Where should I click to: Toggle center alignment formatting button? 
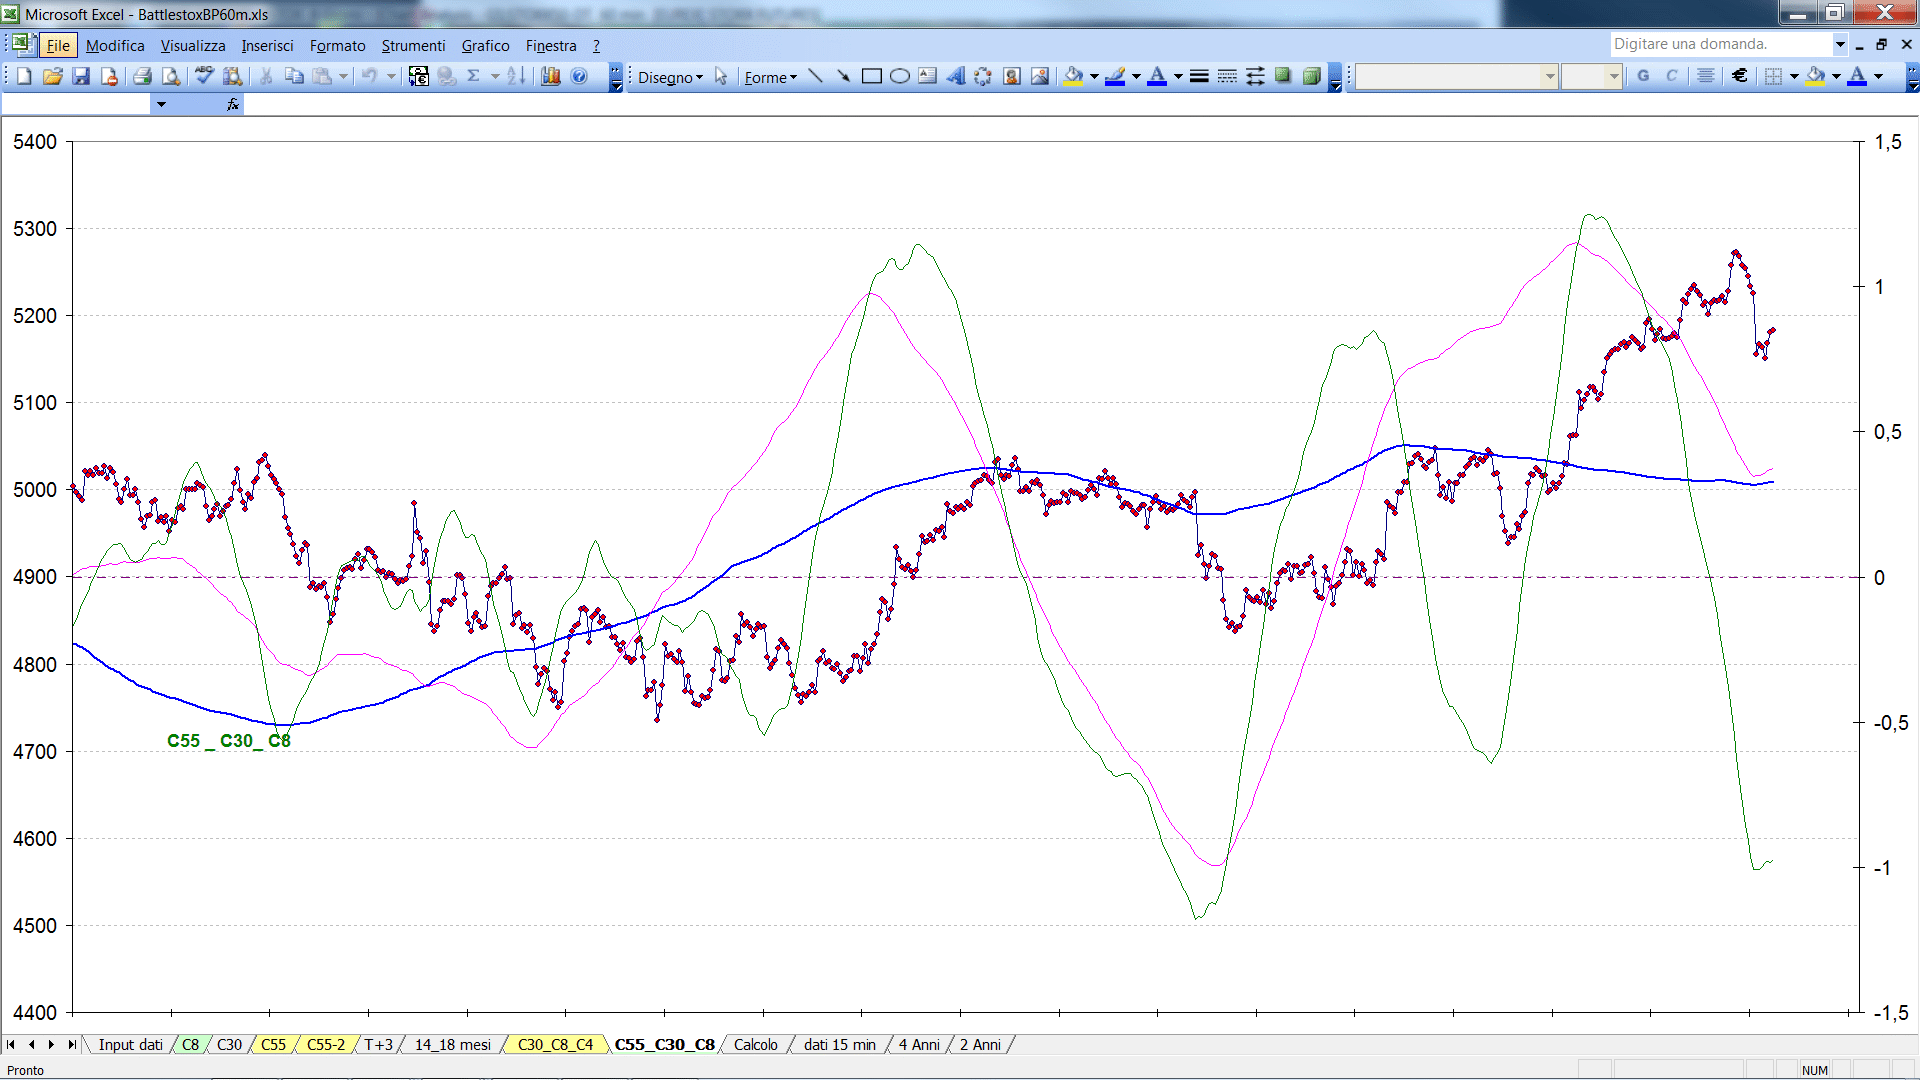click(x=1706, y=76)
